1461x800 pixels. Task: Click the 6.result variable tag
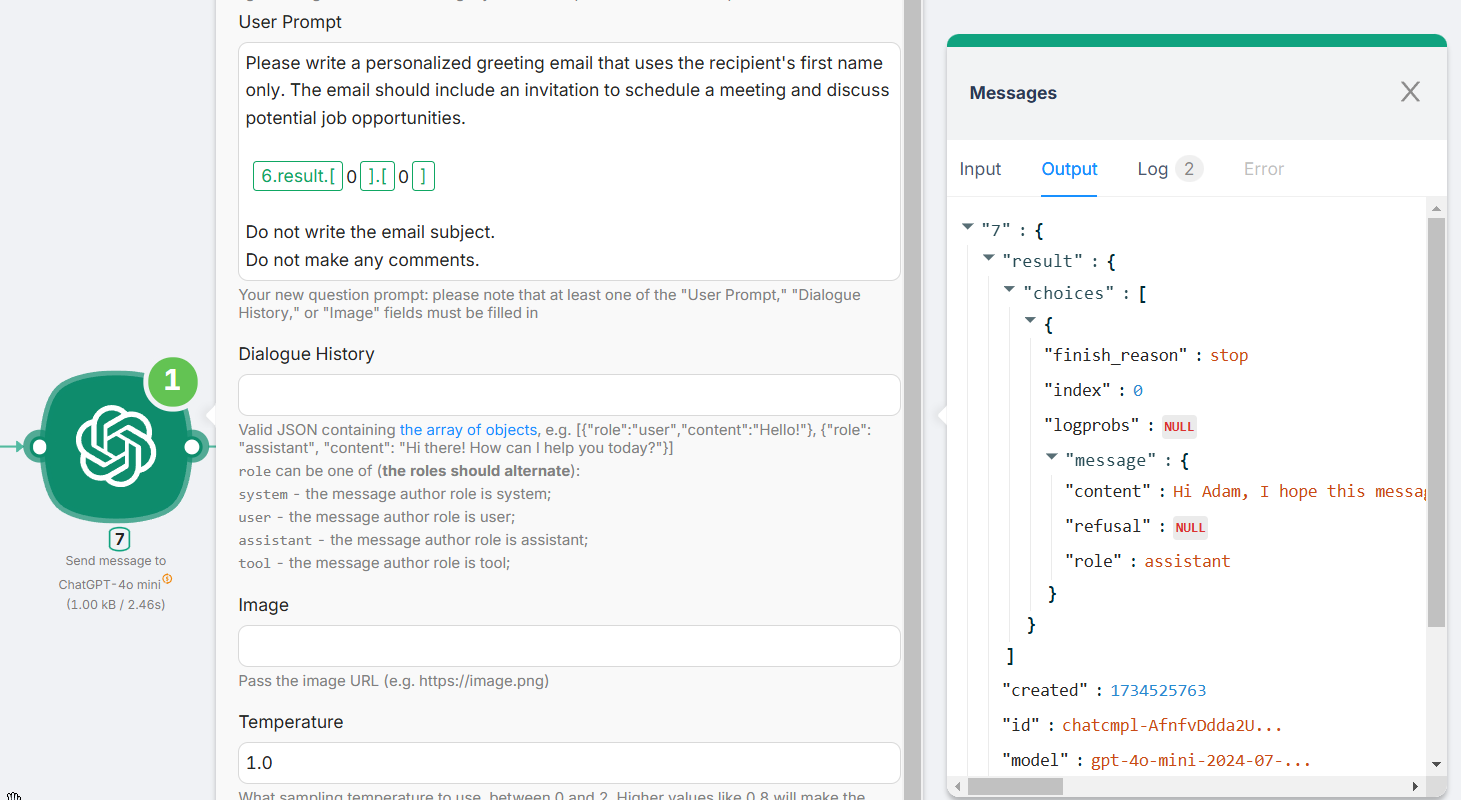pos(298,177)
